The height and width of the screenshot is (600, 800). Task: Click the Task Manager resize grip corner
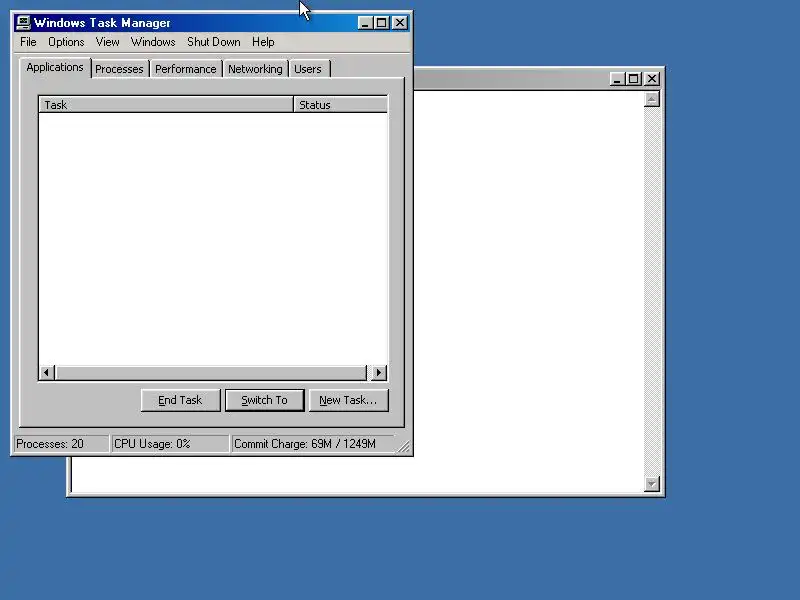(404, 447)
